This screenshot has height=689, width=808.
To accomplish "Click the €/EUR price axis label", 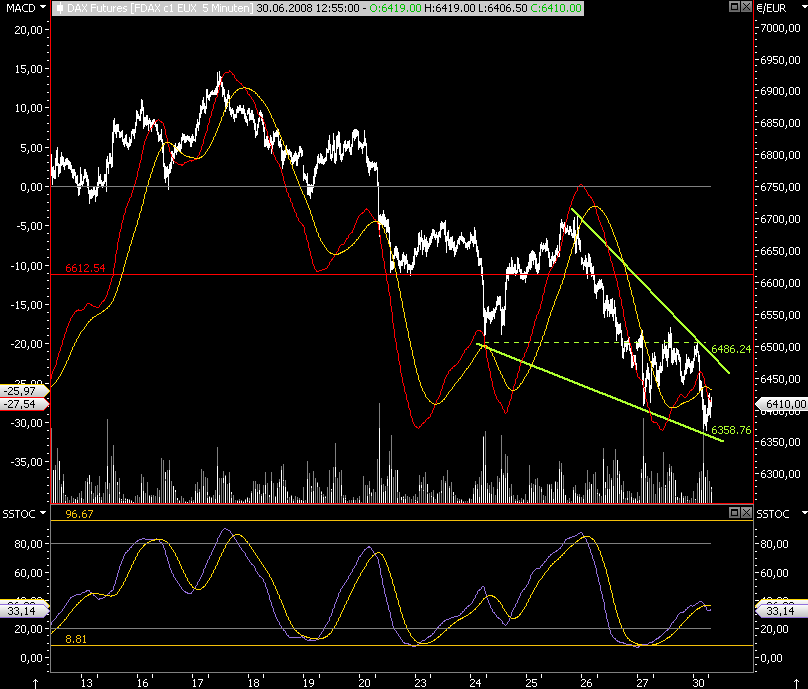I will (x=771, y=8).
